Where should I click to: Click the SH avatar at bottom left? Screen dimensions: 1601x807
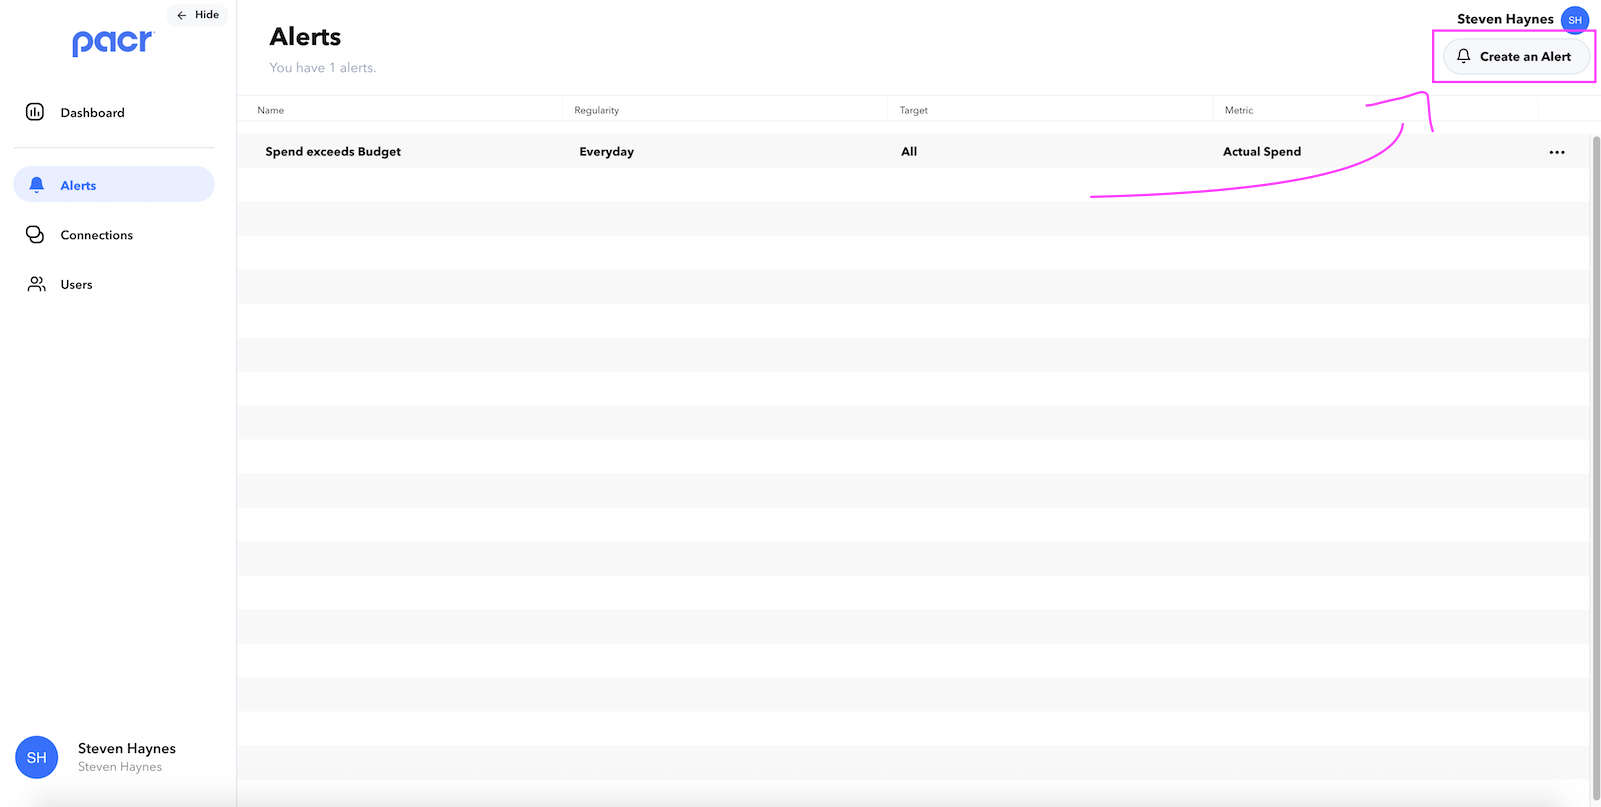pyautogui.click(x=37, y=757)
